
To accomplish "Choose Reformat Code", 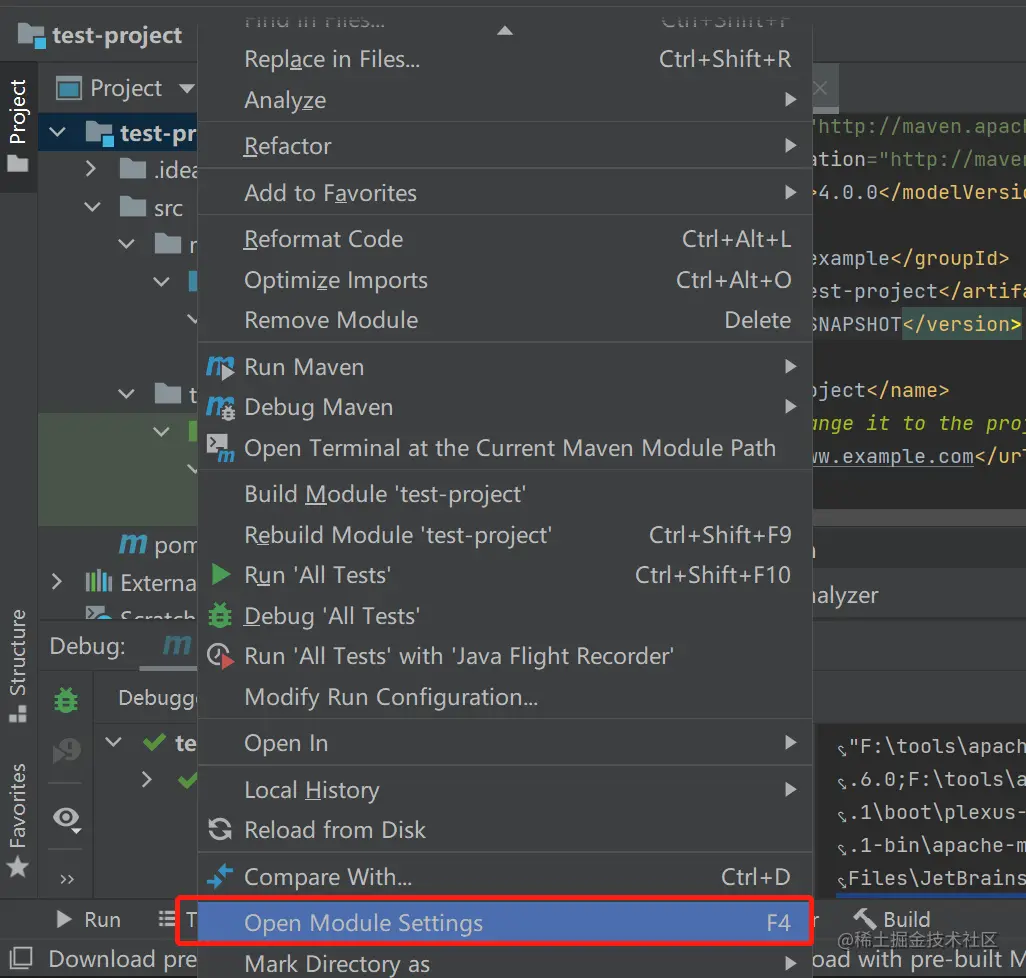I will pos(504,239).
